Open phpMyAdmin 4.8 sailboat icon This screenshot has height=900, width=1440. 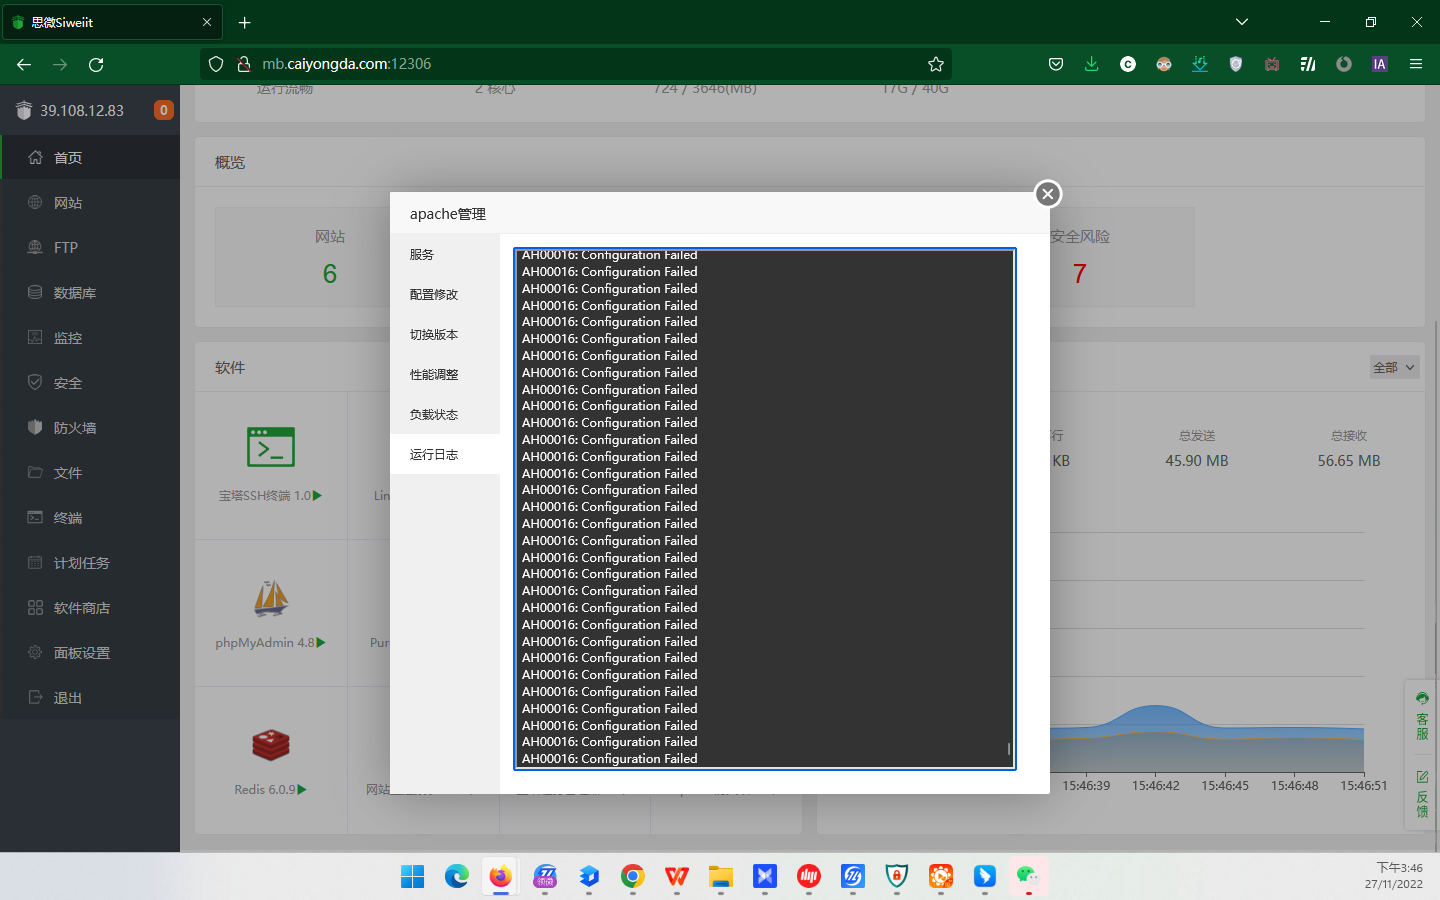271,598
